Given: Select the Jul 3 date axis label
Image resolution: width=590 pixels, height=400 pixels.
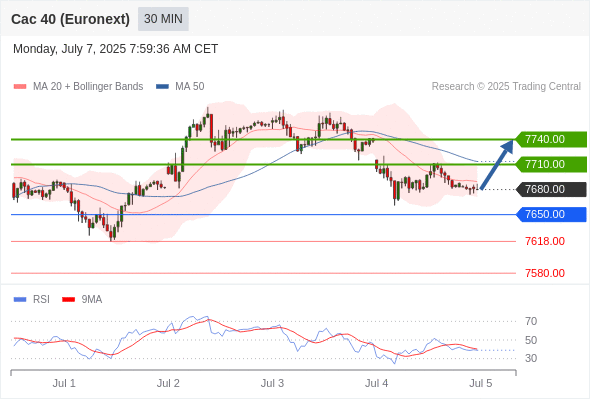Looking at the screenshot, I should [x=272, y=383].
